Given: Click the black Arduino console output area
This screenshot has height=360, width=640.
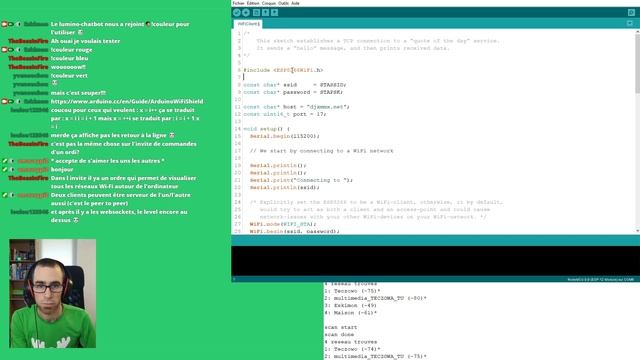Looking at the screenshot, I should pos(436,261).
